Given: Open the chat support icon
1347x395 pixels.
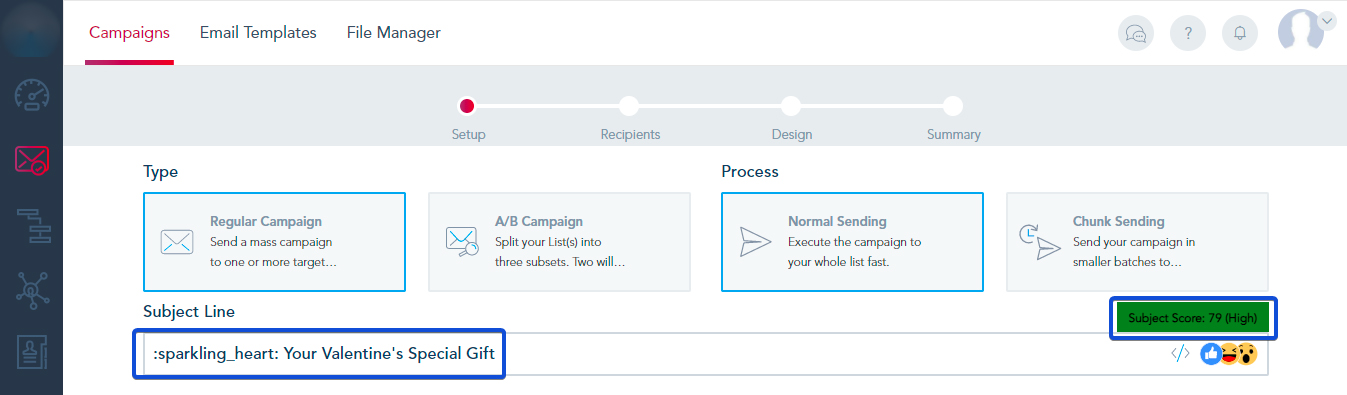Looking at the screenshot, I should click(x=1136, y=33).
